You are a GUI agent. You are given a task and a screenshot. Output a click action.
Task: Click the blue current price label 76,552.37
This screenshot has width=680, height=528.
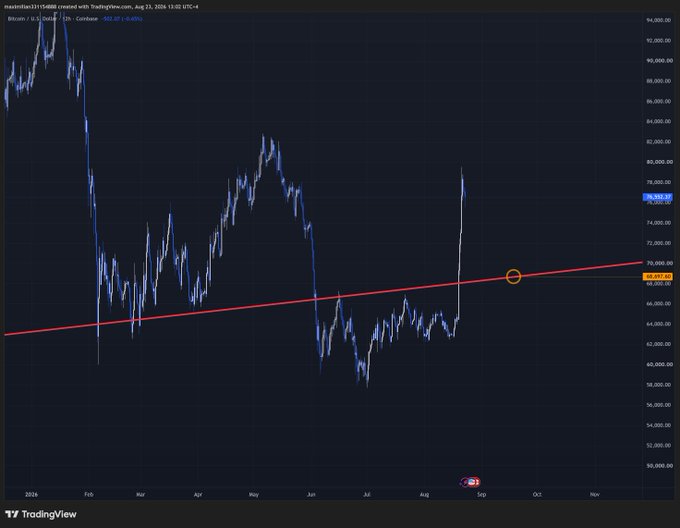point(658,197)
